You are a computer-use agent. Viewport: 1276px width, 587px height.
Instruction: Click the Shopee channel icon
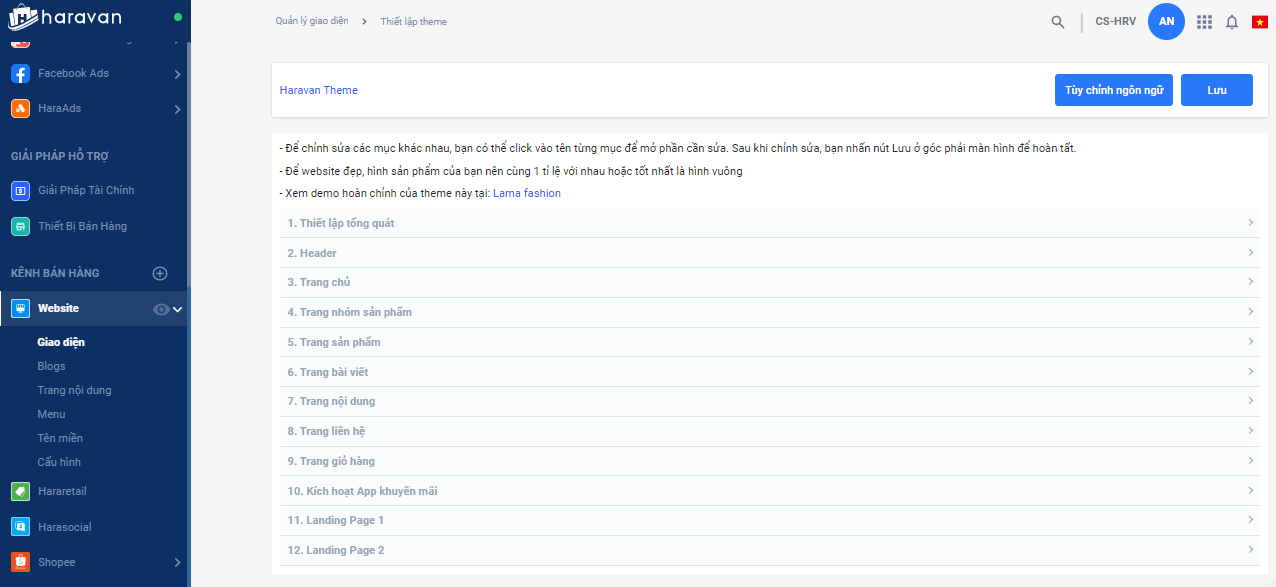click(x=20, y=562)
